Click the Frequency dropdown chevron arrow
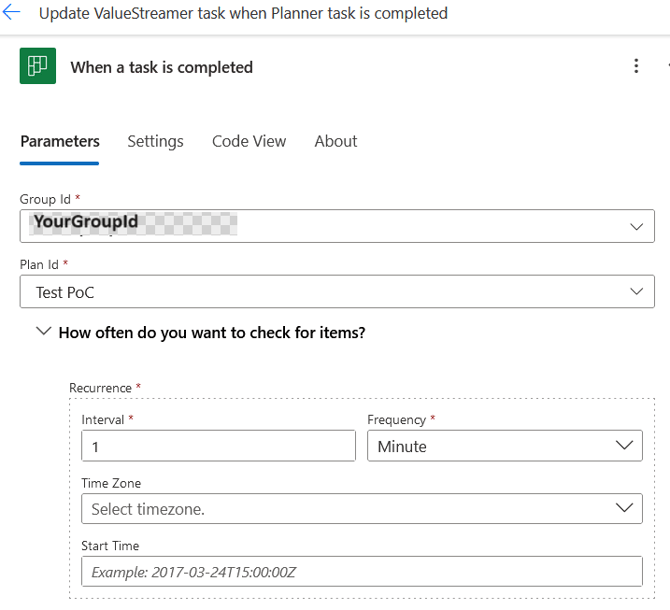670x610 pixels. 624,446
